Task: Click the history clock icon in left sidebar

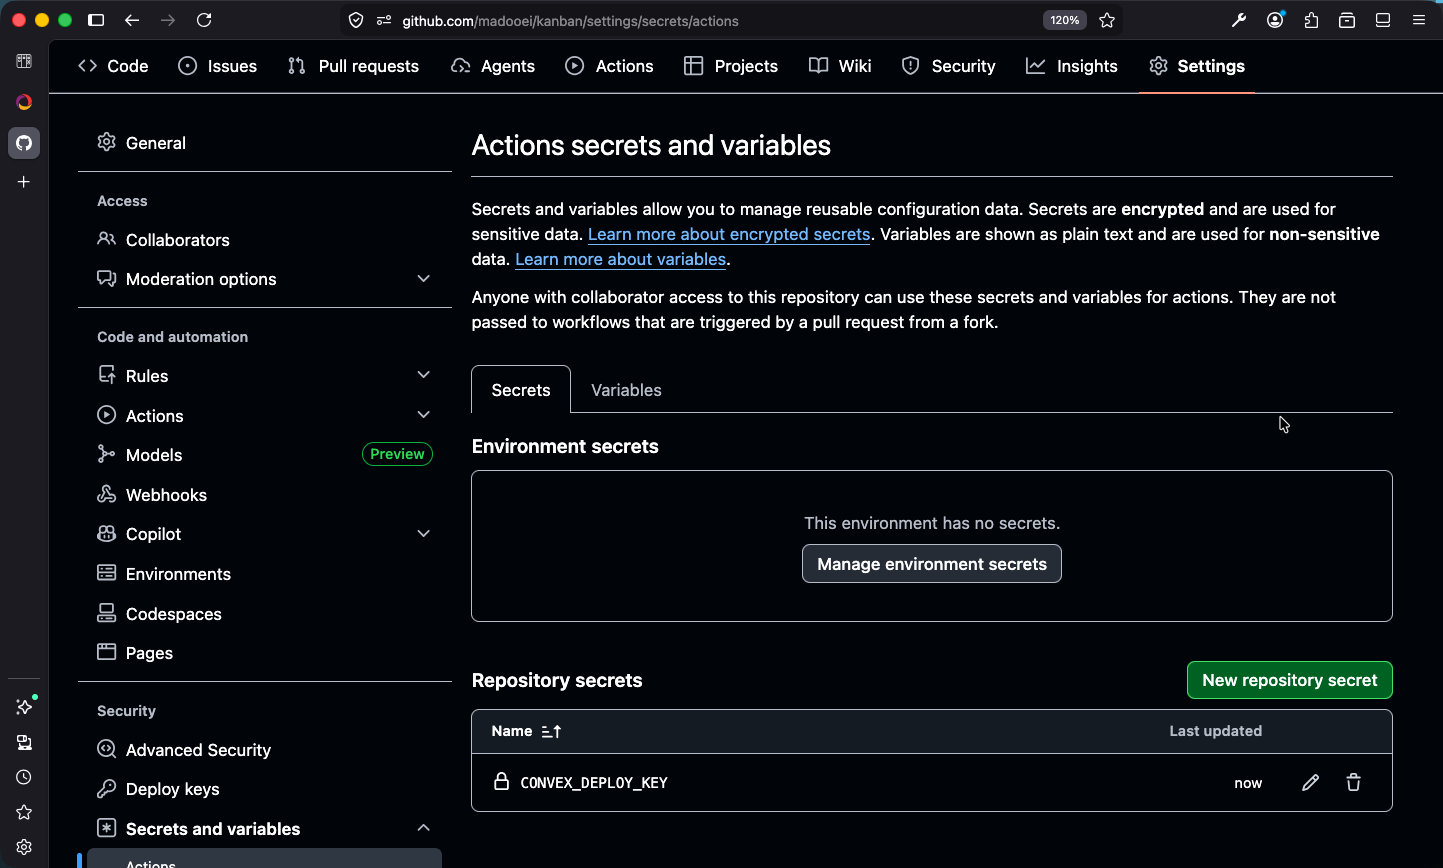Action: (x=24, y=777)
